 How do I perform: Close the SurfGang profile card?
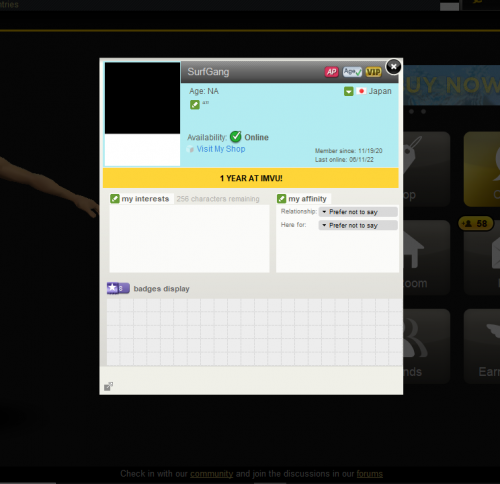[x=394, y=67]
